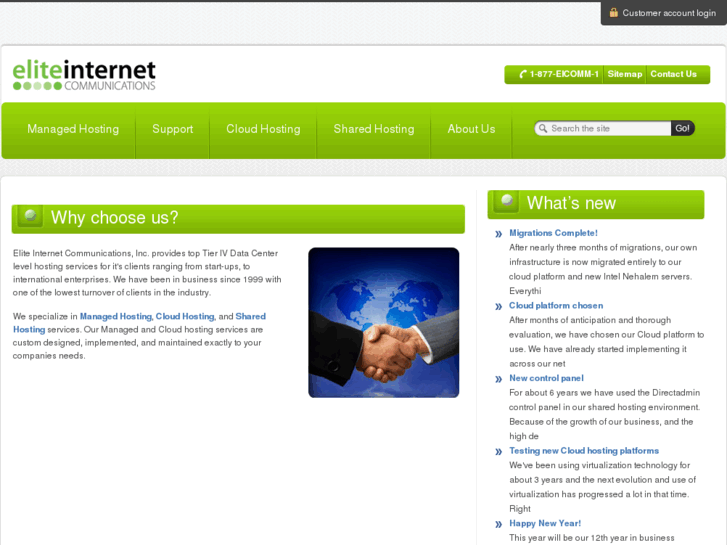Viewport: 727px width, 545px height.
Task: Click the Go! search button
Action: tap(682, 128)
